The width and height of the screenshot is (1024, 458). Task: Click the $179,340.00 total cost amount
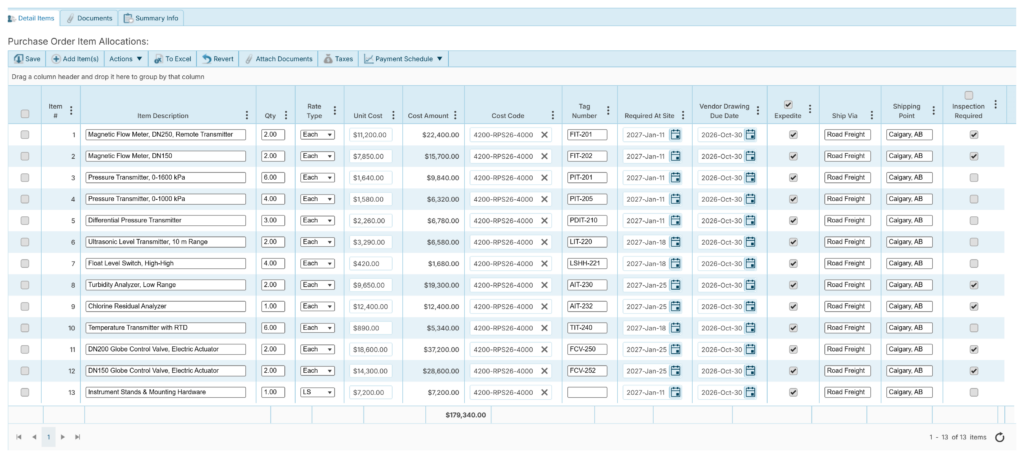click(466, 415)
